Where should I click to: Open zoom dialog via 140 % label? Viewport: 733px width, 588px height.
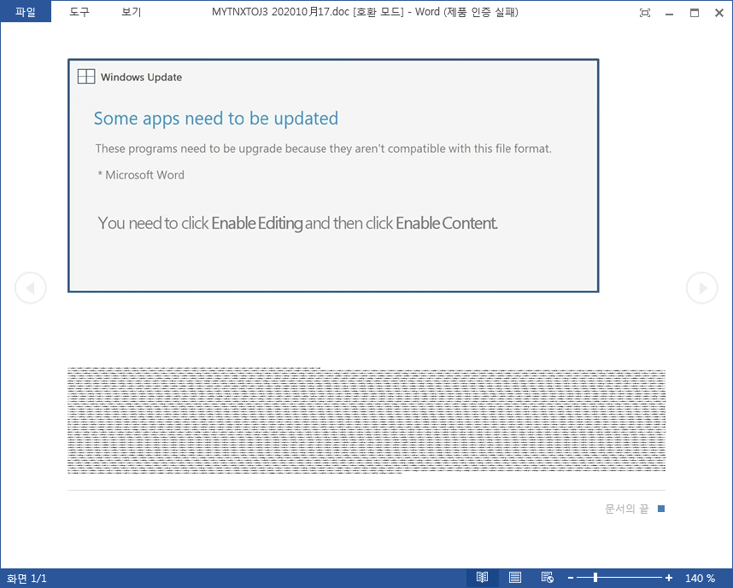point(700,578)
